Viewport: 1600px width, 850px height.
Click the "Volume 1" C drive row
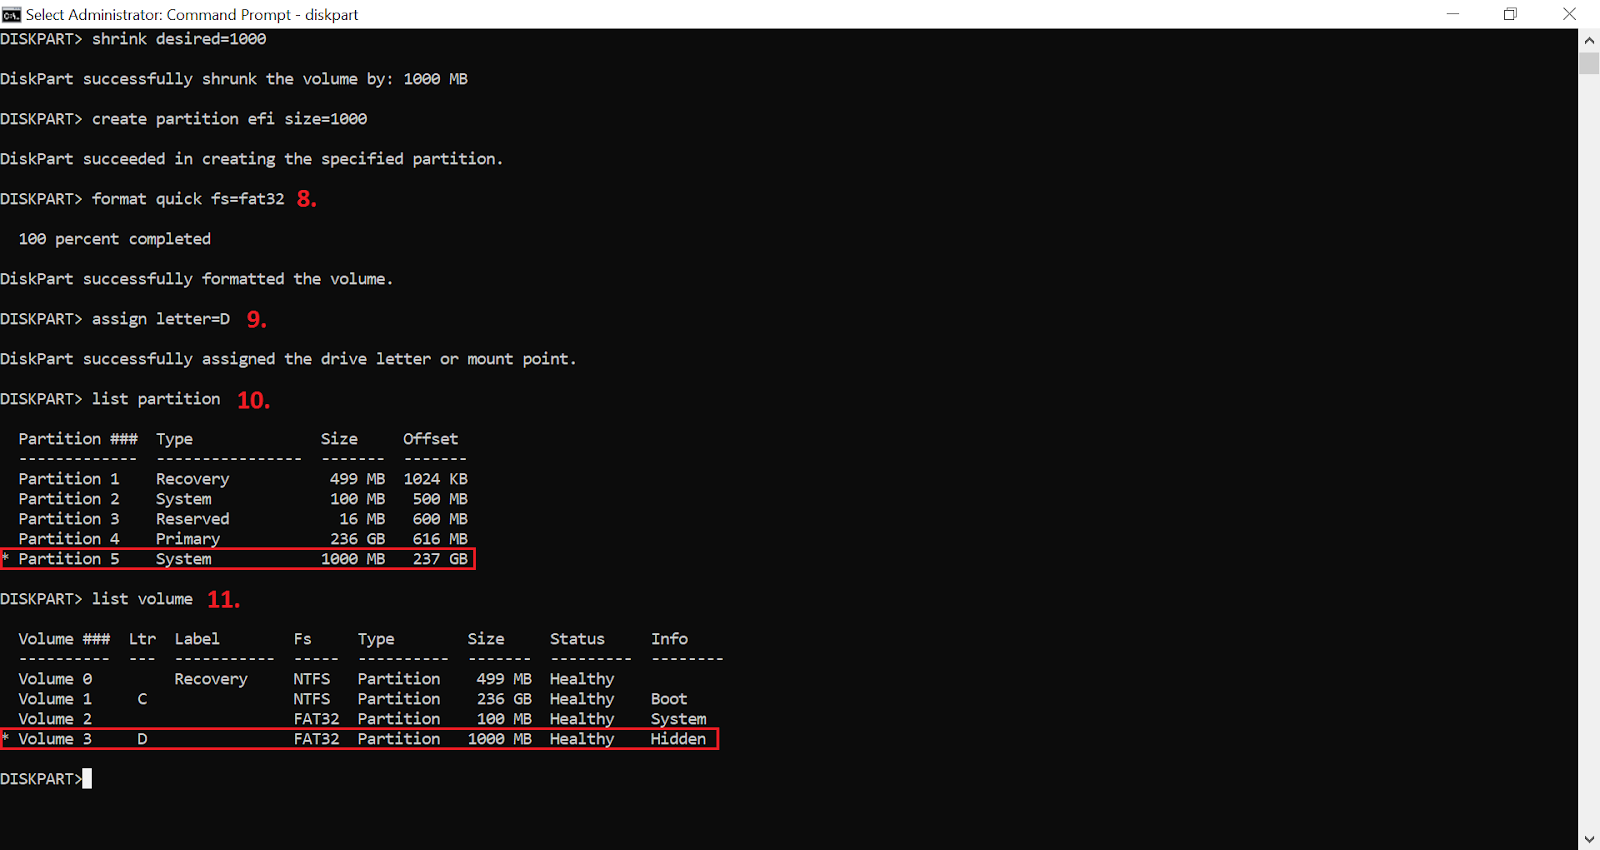353,699
